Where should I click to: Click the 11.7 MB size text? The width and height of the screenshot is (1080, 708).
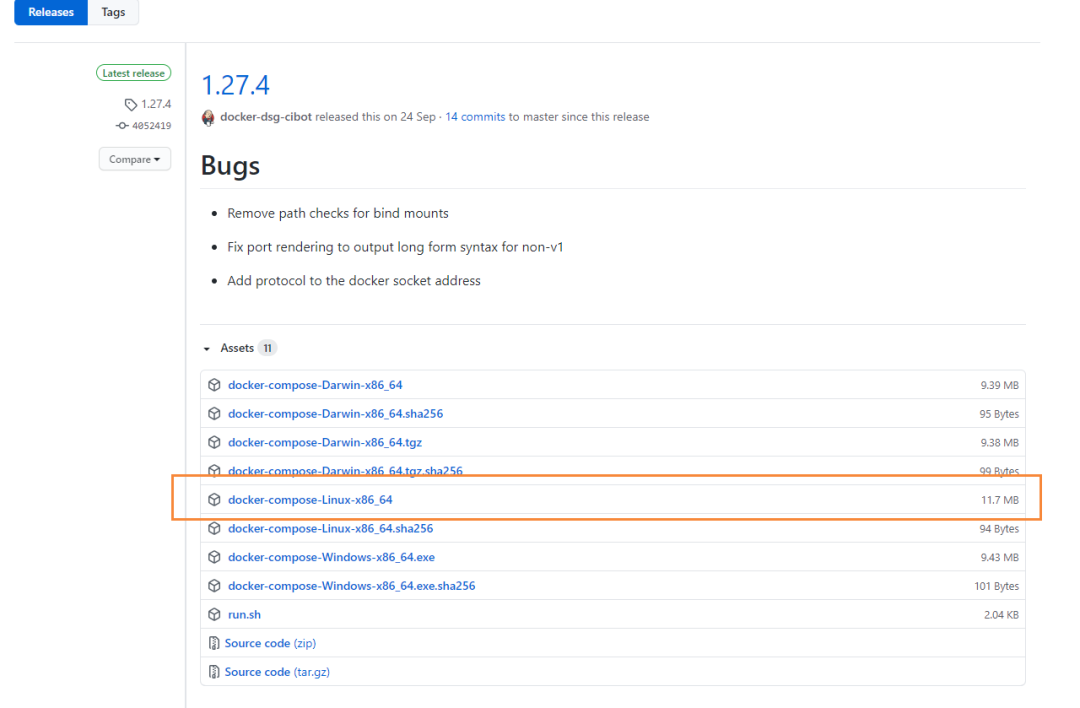tap(1000, 500)
